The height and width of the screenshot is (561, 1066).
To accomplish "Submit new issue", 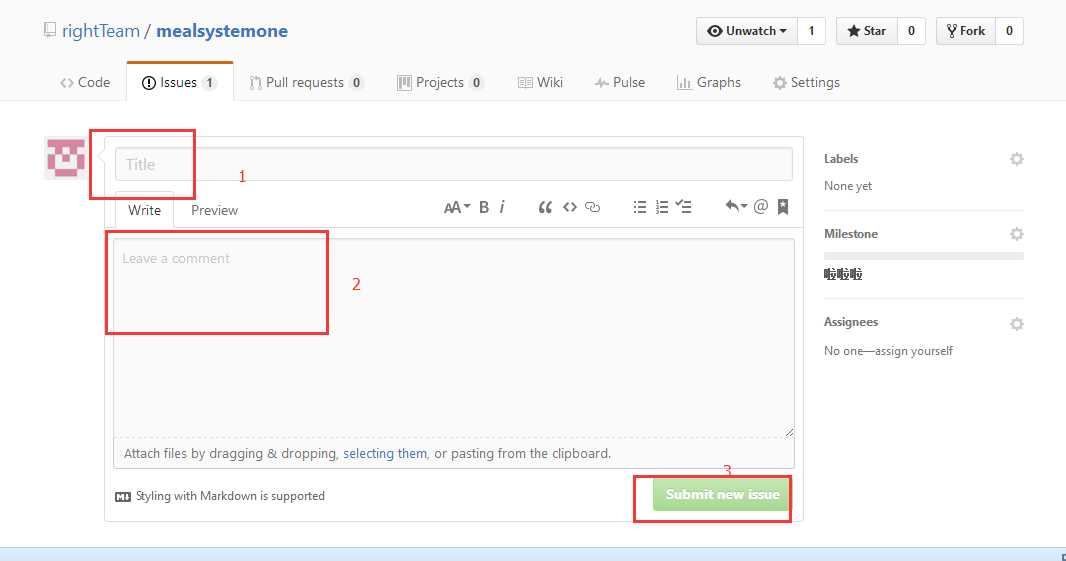I will 722,494.
